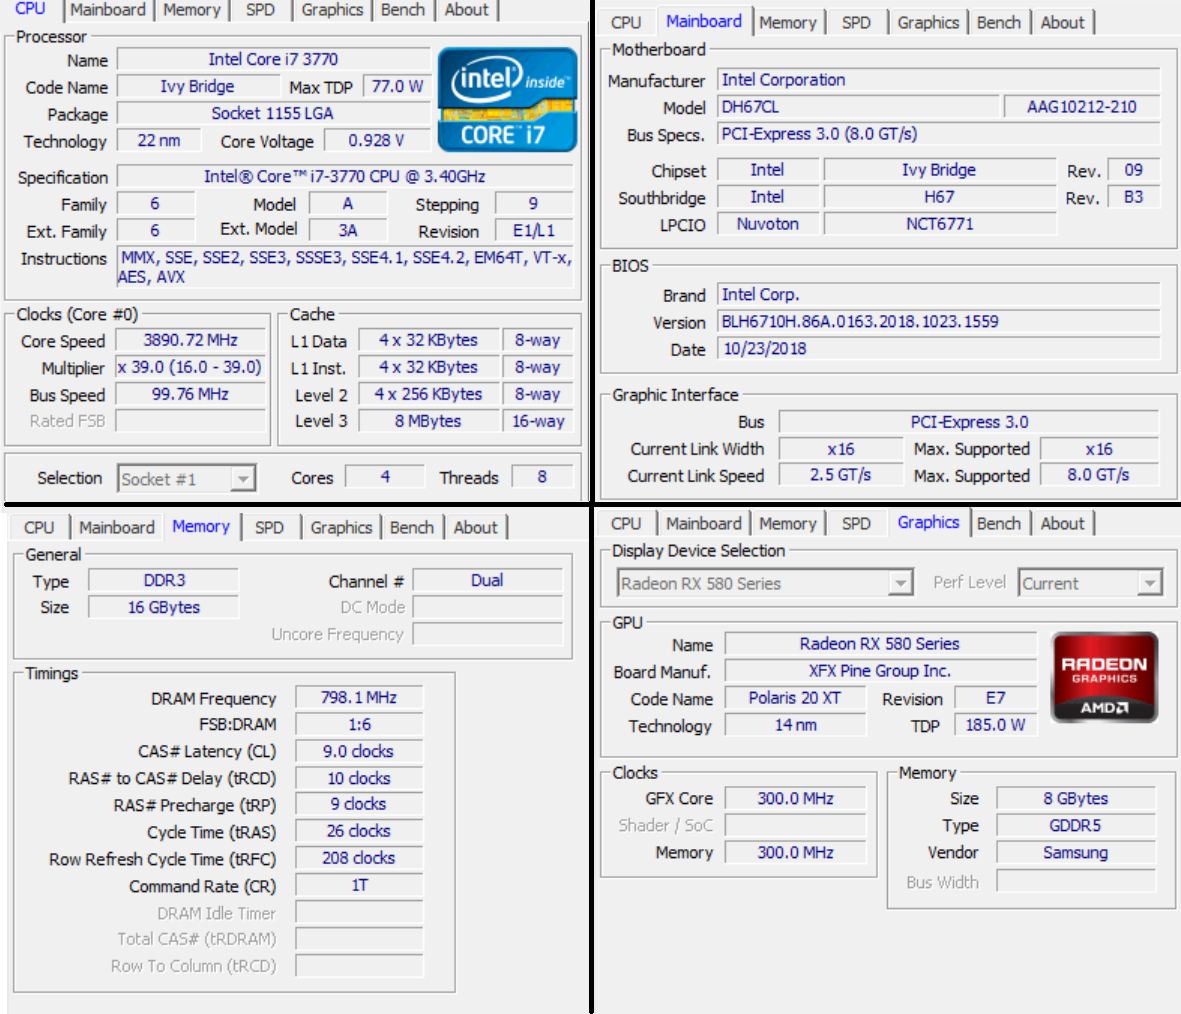
Task: Click the package value 'Socket 1155 LGA'
Action: 273,113
